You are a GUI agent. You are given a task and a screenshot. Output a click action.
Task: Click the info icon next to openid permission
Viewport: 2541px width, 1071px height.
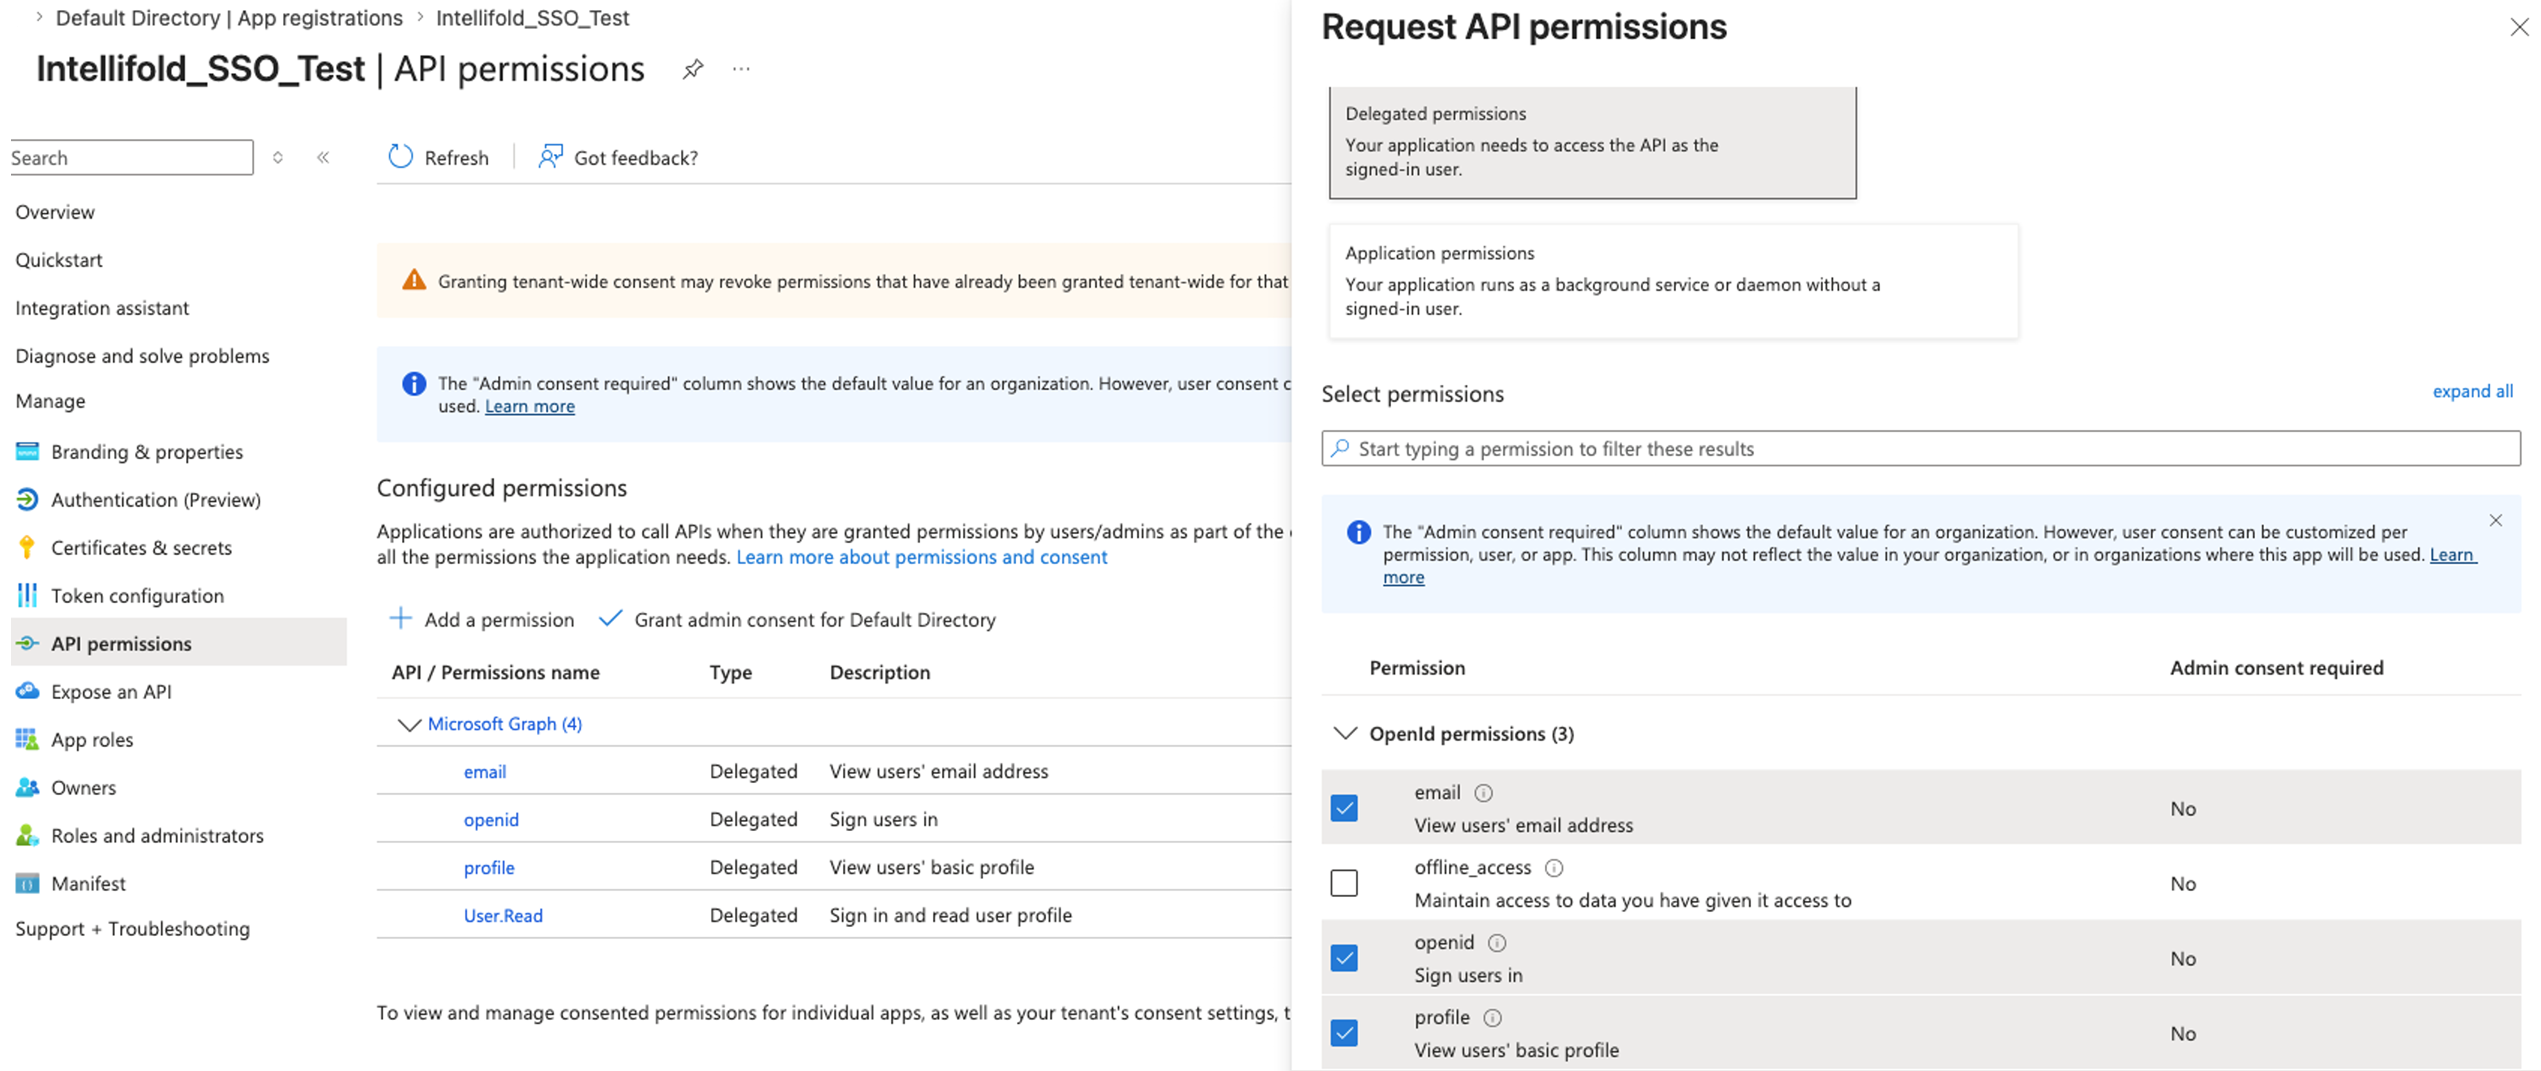(1497, 943)
